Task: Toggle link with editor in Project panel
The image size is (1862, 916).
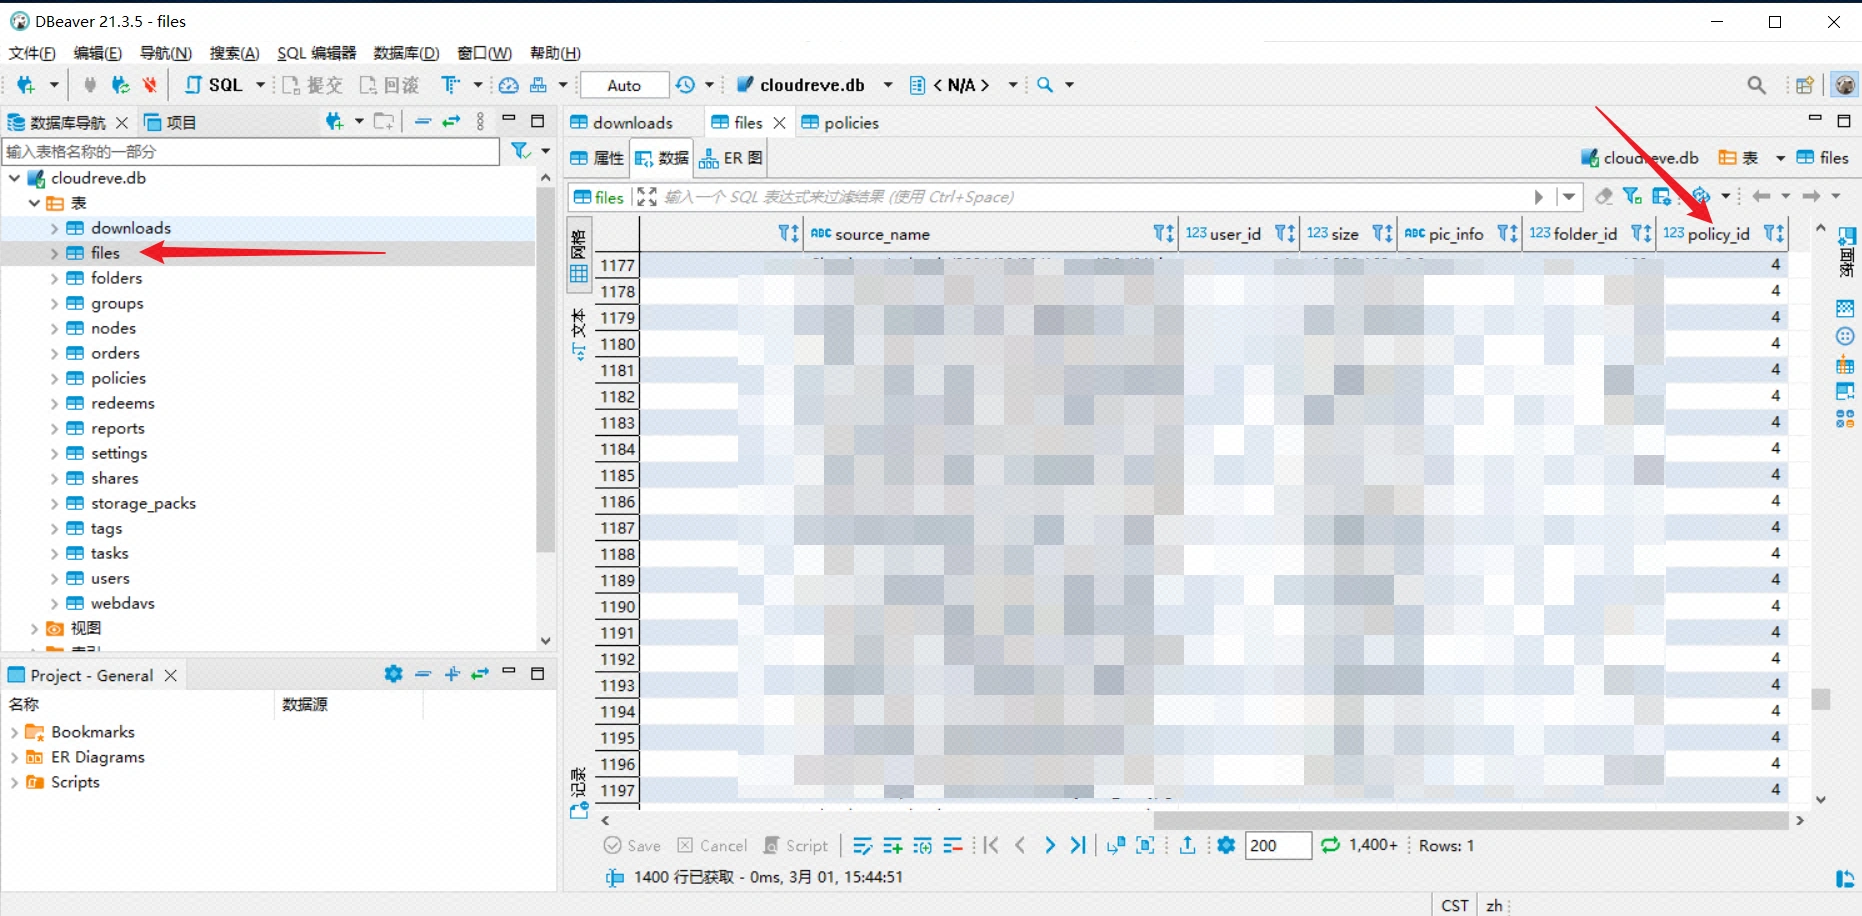Action: [x=481, y=674]
